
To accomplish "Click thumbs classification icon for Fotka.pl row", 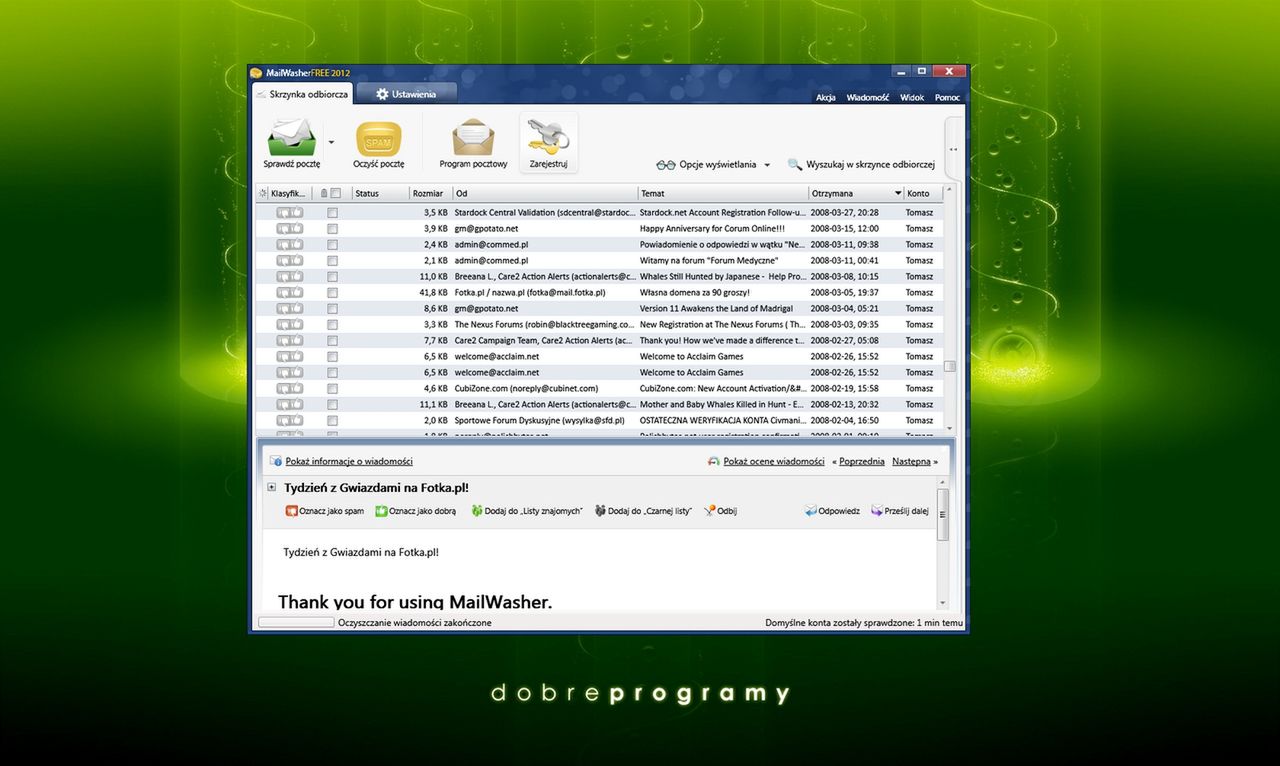I will 290,293.
